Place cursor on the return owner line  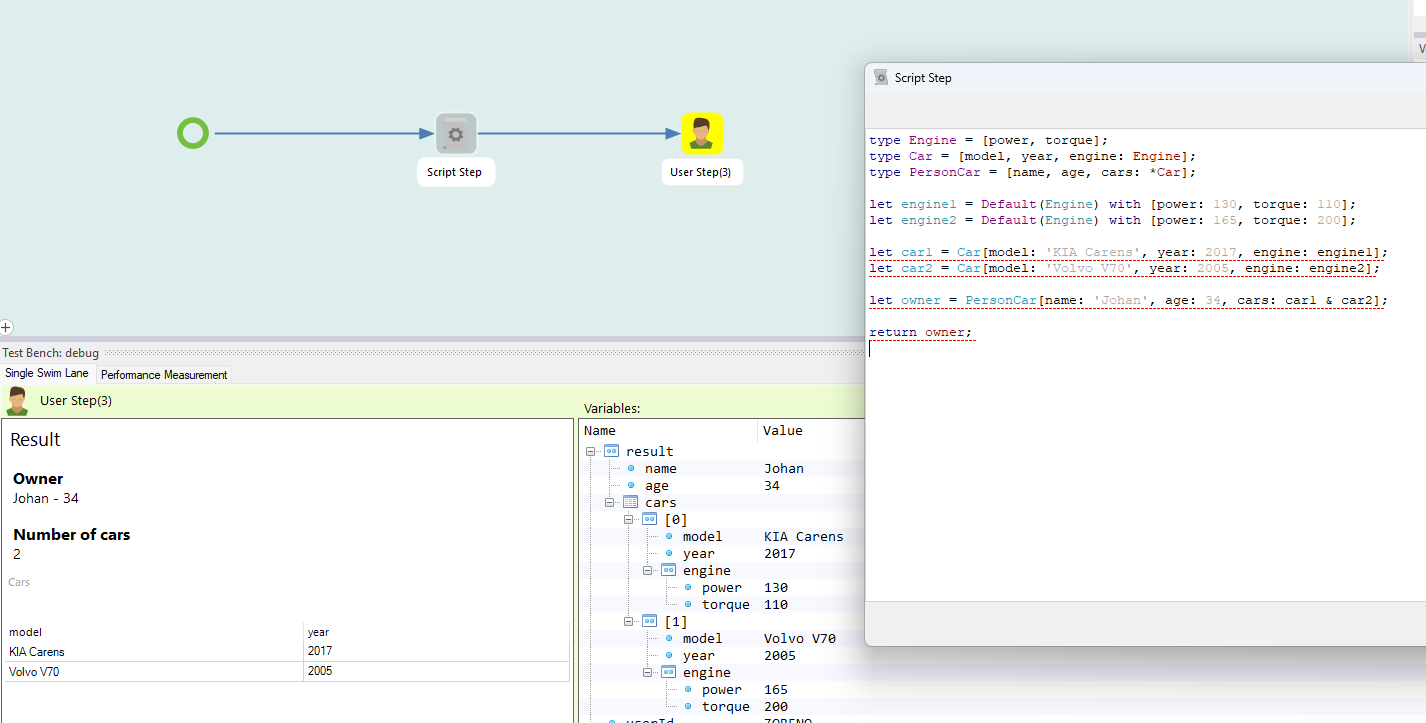coord(920,332)
